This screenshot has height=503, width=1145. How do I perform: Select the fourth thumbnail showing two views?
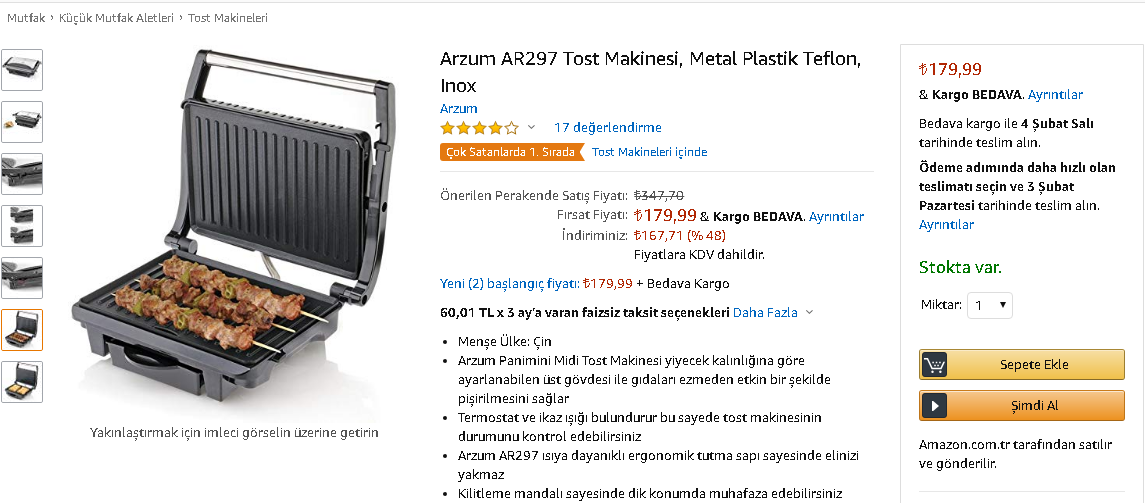pyautogui.click(x=22, y=226)
